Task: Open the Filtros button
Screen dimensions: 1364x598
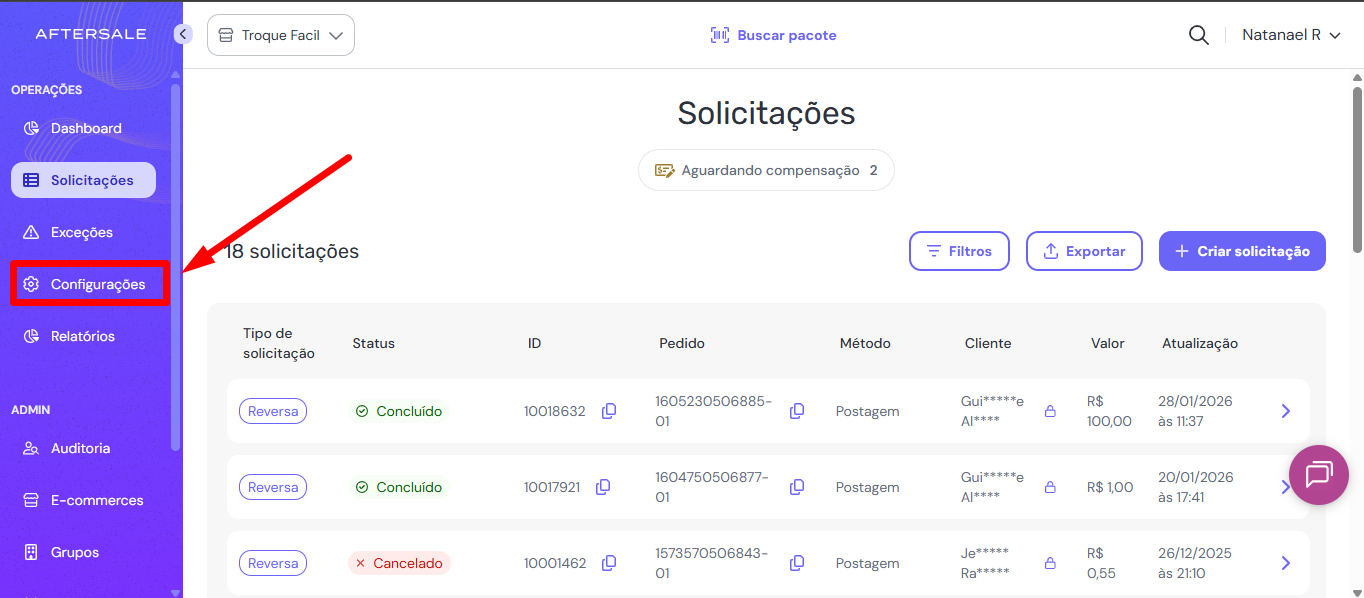Action: click(959, 251)
